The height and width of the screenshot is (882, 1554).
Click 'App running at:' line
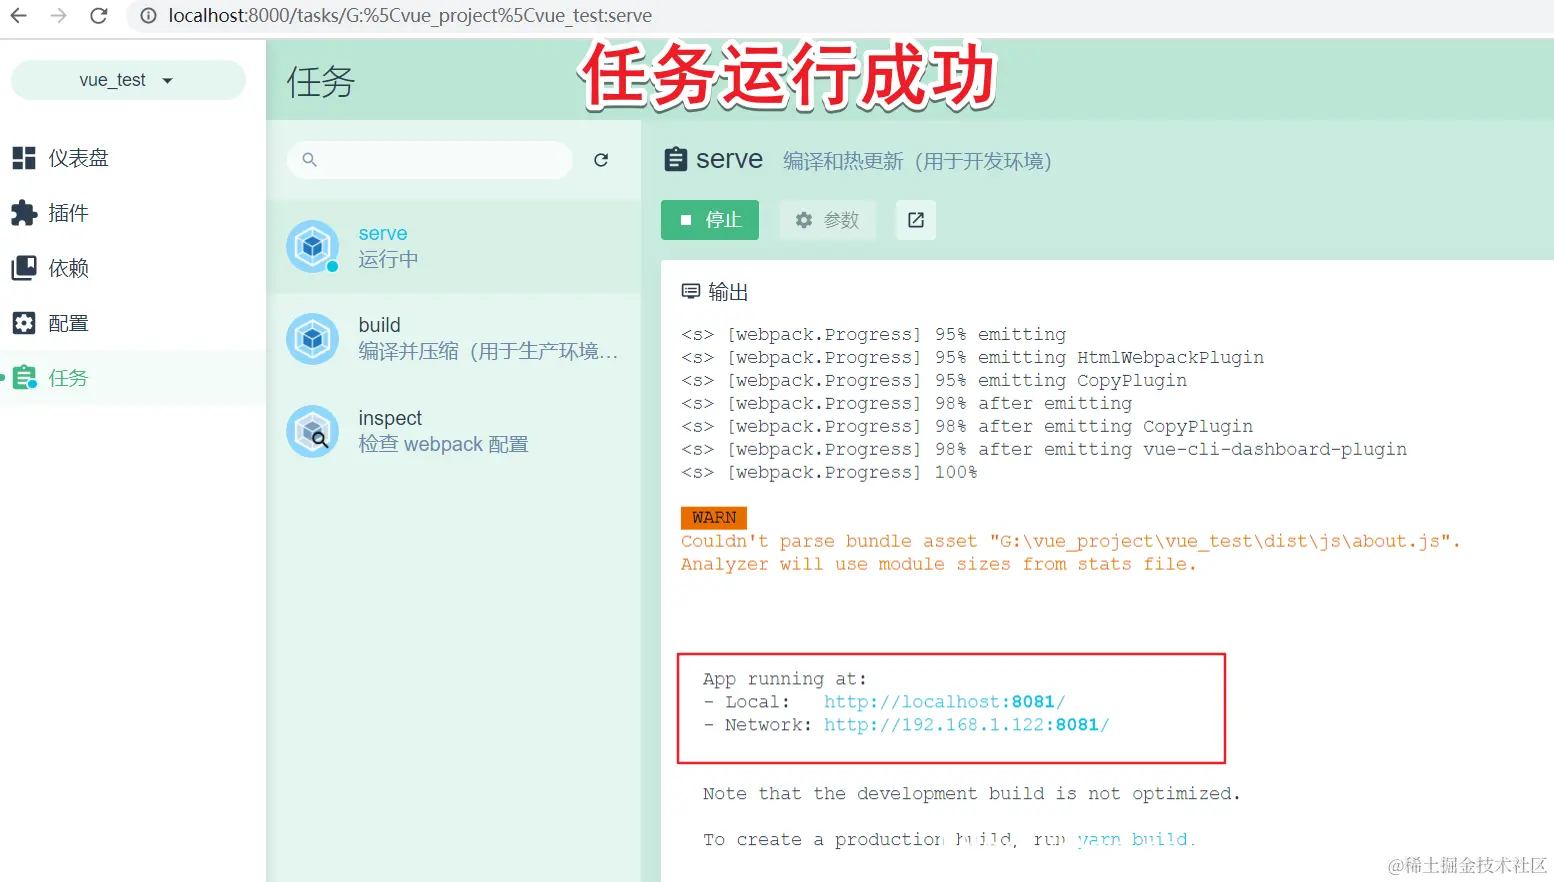785,679
